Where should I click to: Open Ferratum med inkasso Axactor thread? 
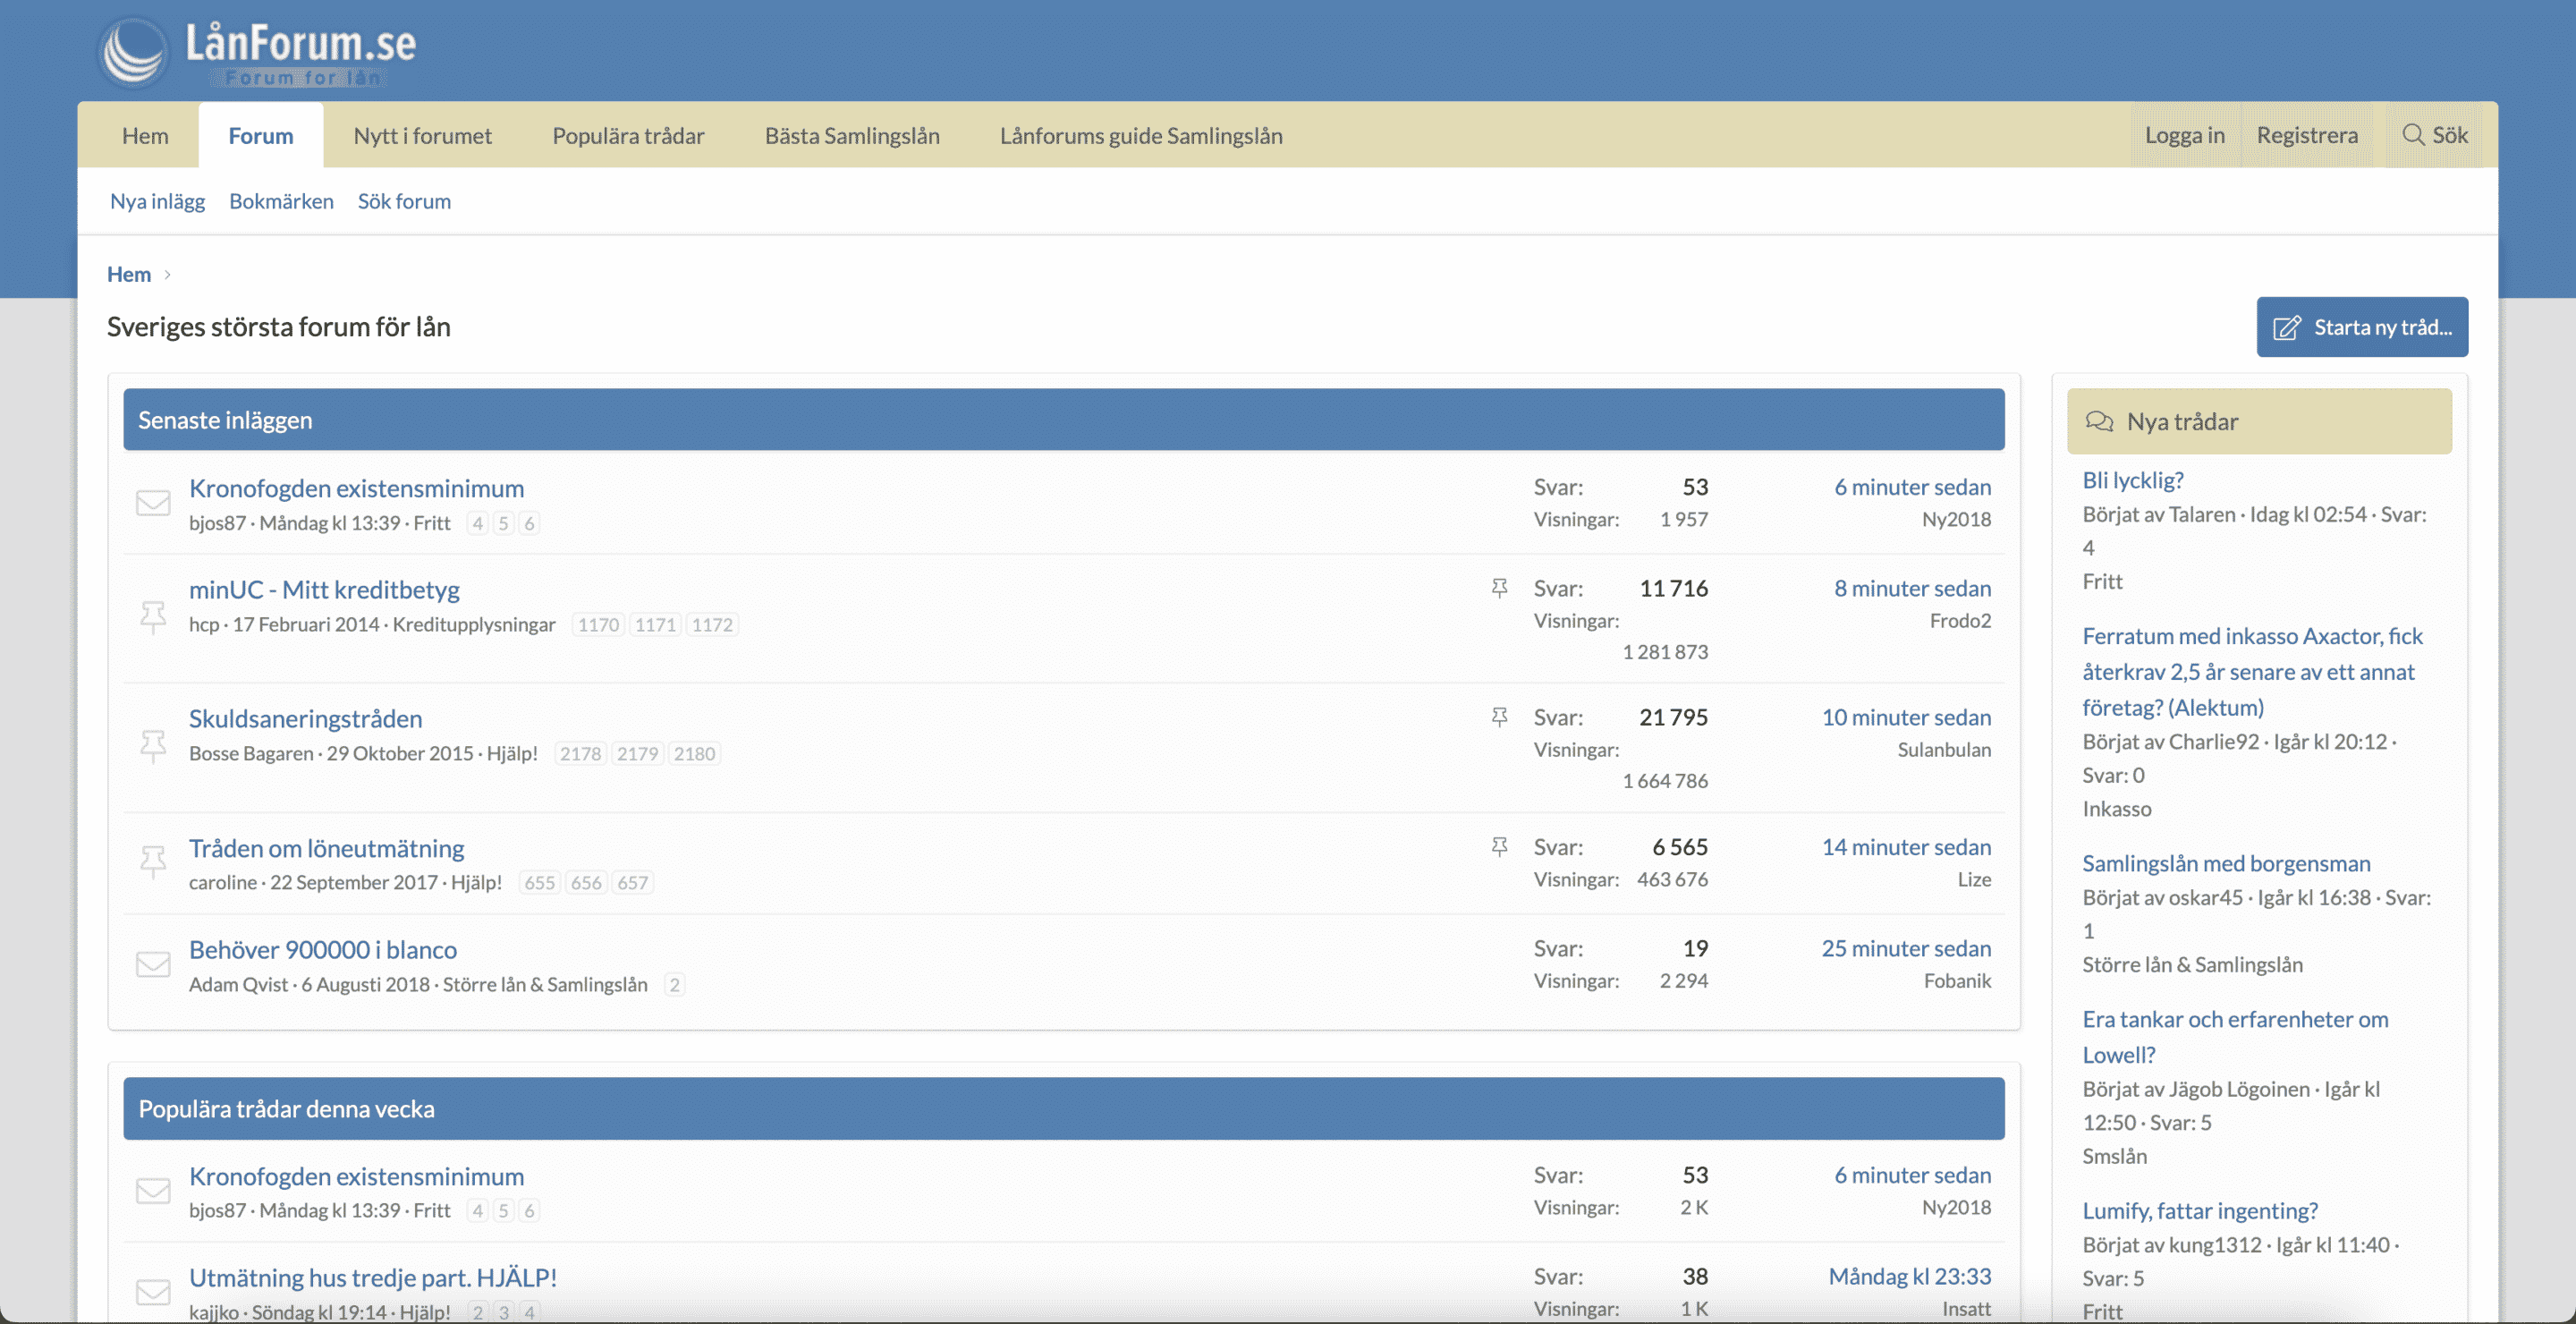2252,672
